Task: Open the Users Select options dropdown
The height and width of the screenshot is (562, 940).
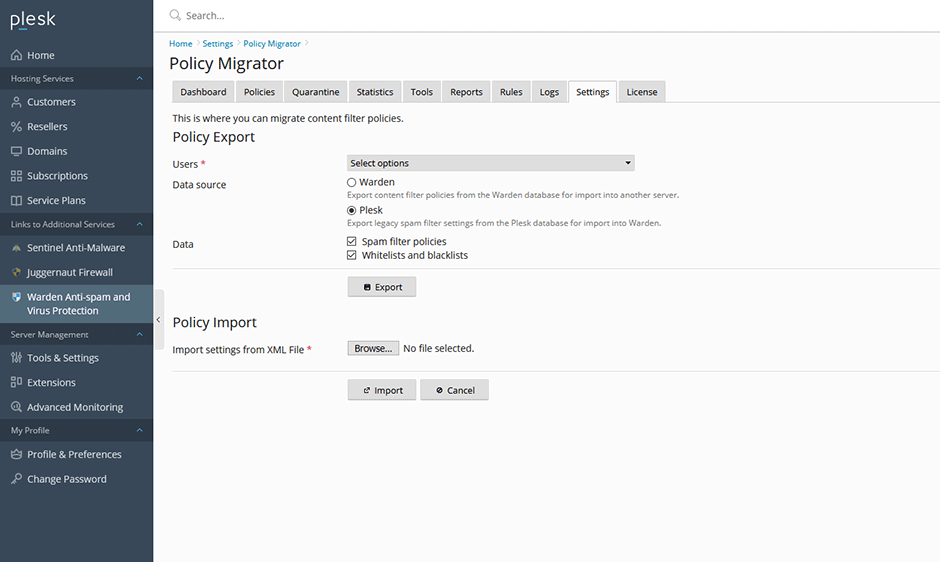Action: 490,163
